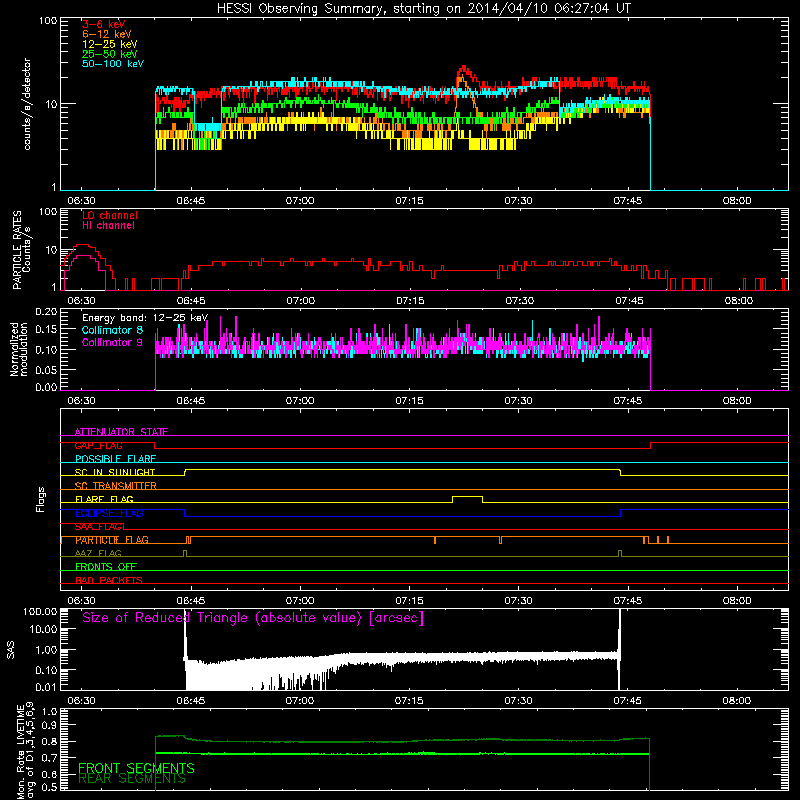Select the blue ECLIPSE_FLAG label
The height and width of the screenshot is (800, 800).
click(109, 513)
